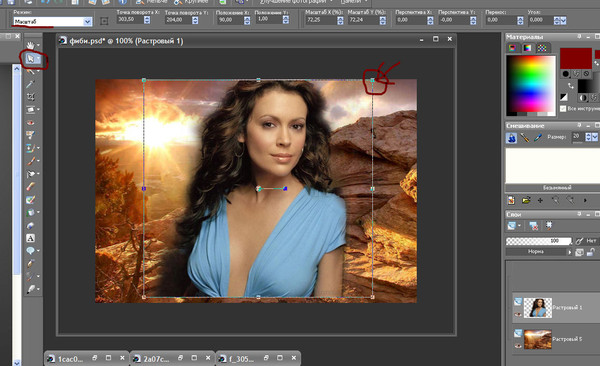Click the Position Y stepper arrows
This screenshot has width=600, height=366.
(x=285, y=19)
